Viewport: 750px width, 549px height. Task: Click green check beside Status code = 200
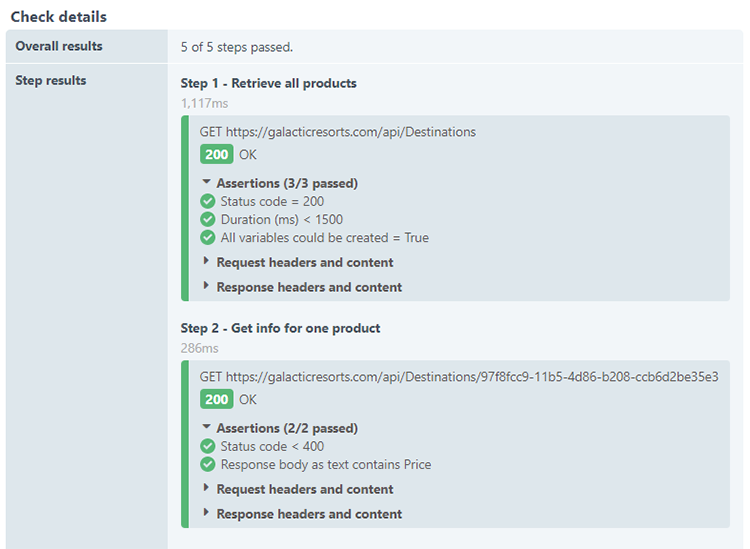pos(208,201)
